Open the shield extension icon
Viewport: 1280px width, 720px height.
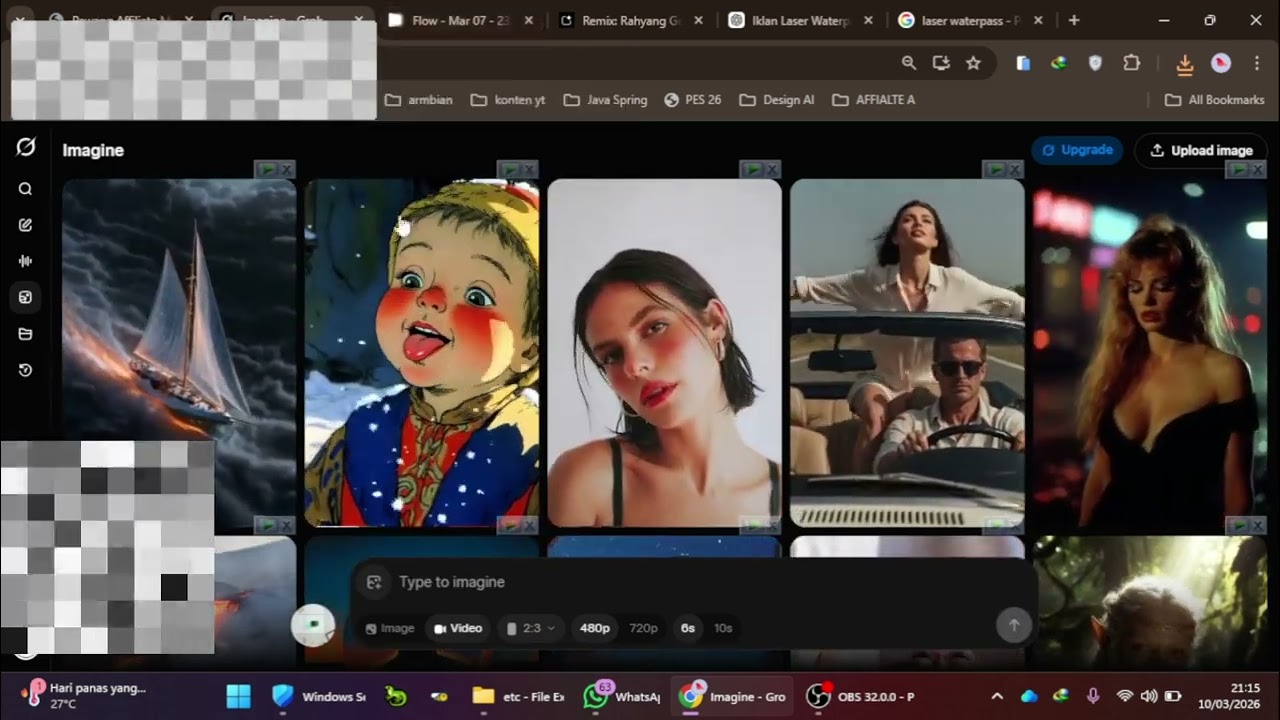click(x=1095, y=63)
